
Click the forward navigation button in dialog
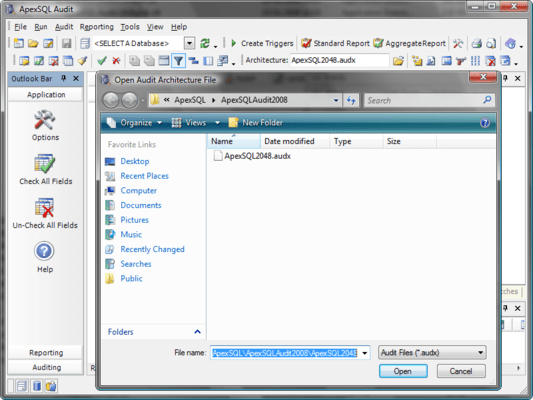[130, 100]
